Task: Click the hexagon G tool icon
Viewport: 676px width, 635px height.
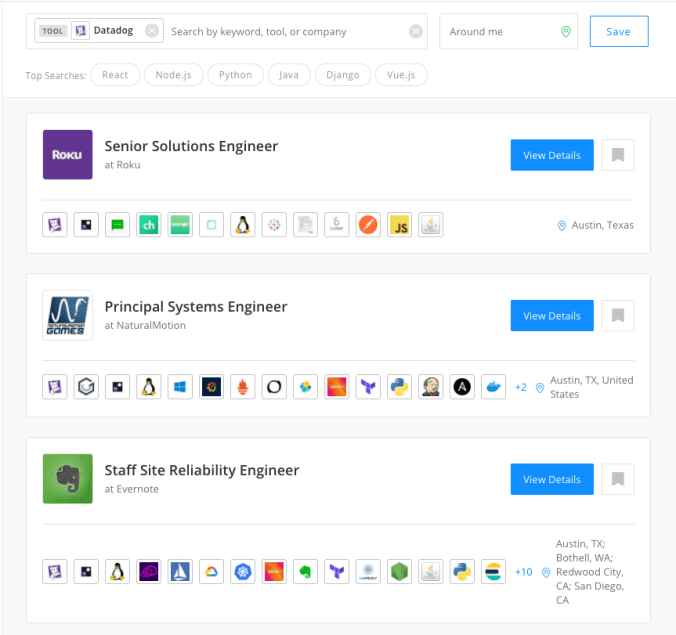Action: pos(86,387)
